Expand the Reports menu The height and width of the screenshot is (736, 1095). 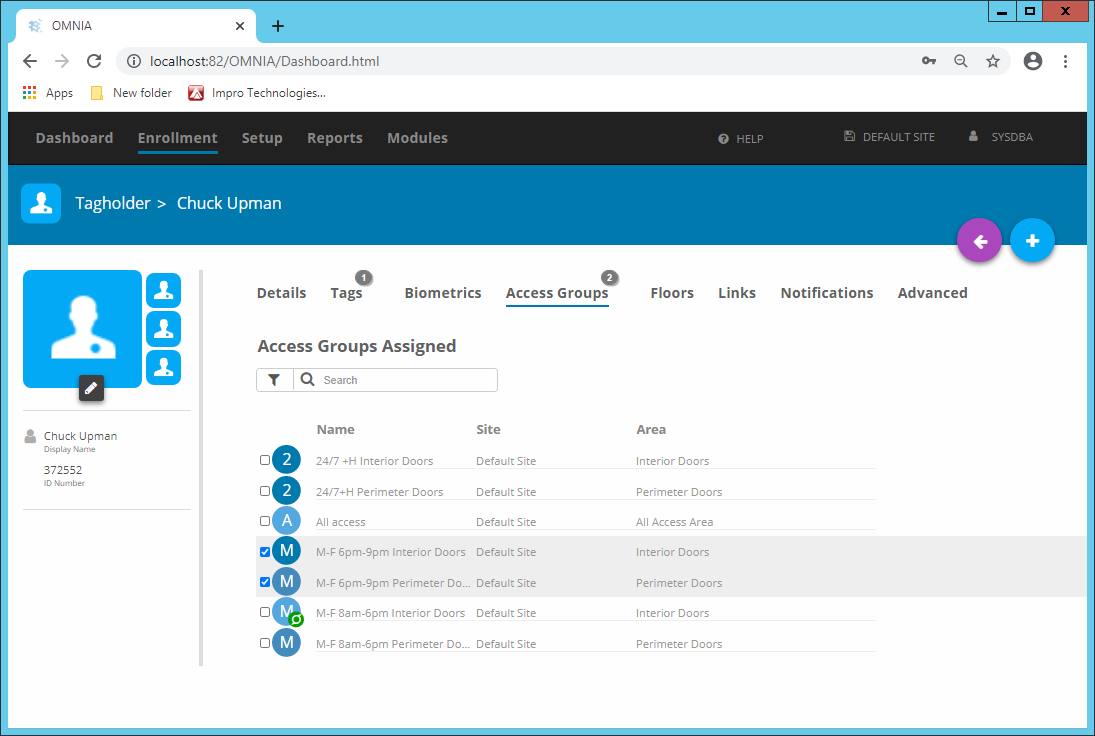[x=334, y=138]
